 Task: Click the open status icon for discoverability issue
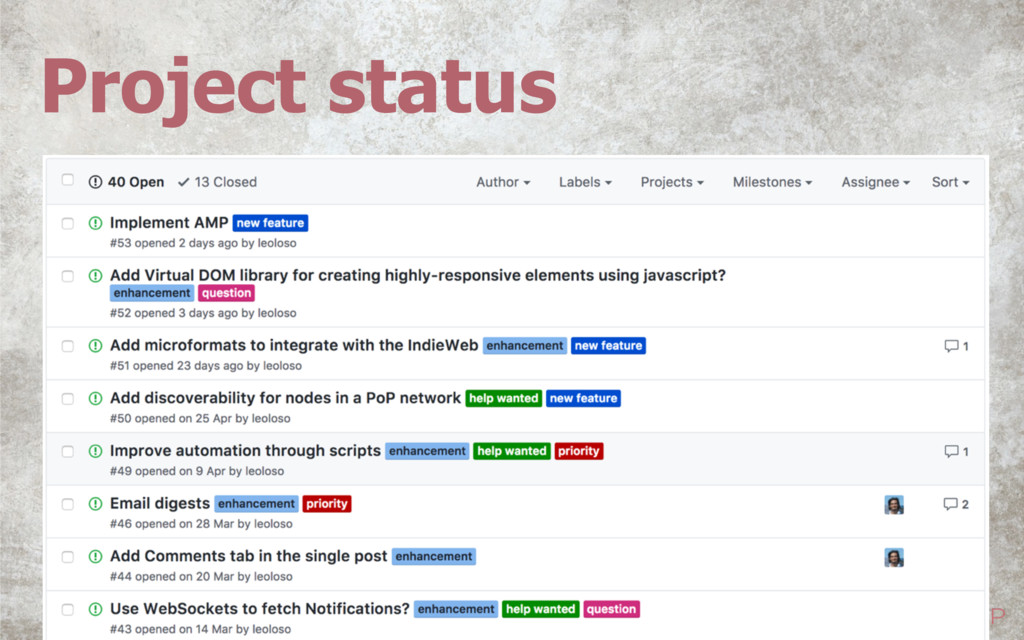(95, 398)
